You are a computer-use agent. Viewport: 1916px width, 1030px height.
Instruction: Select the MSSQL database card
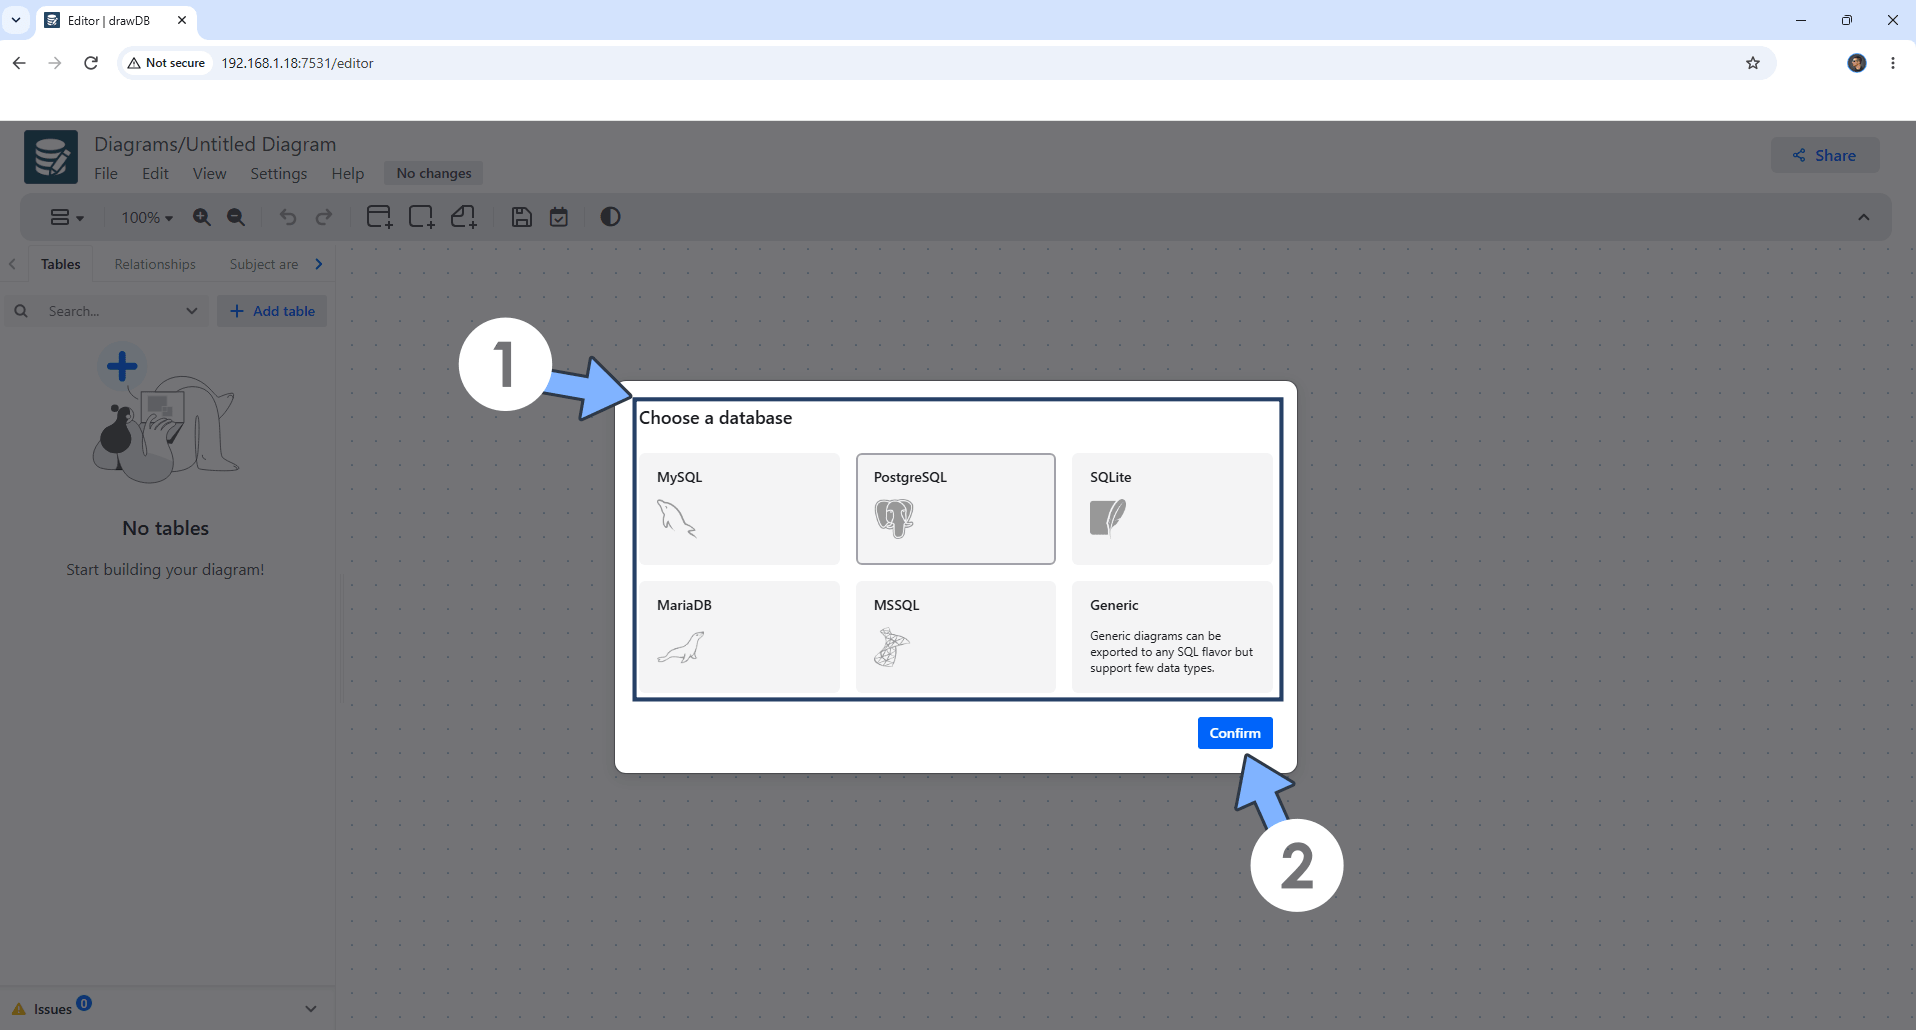click(x=956, y=637)
